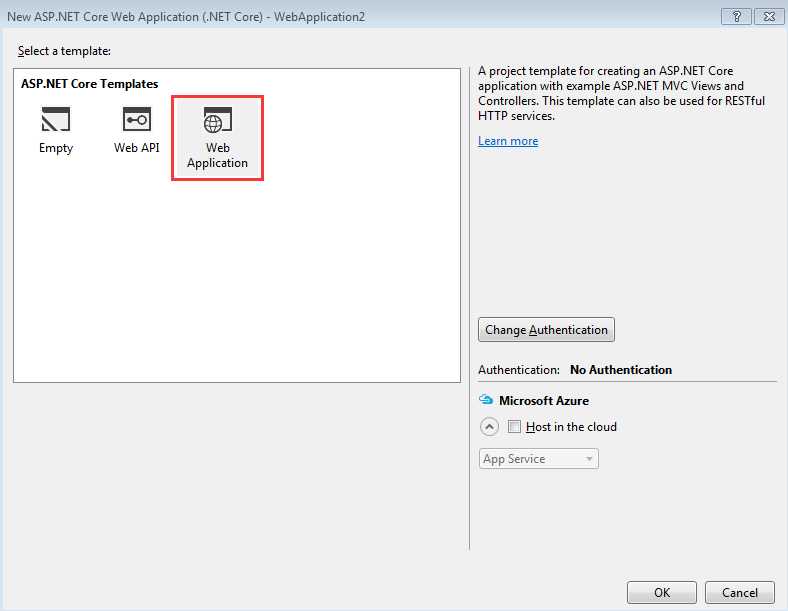This screenshot has width=788, height=611.
Task: Open the Learn more link
Action: click(x=508, y=141)
